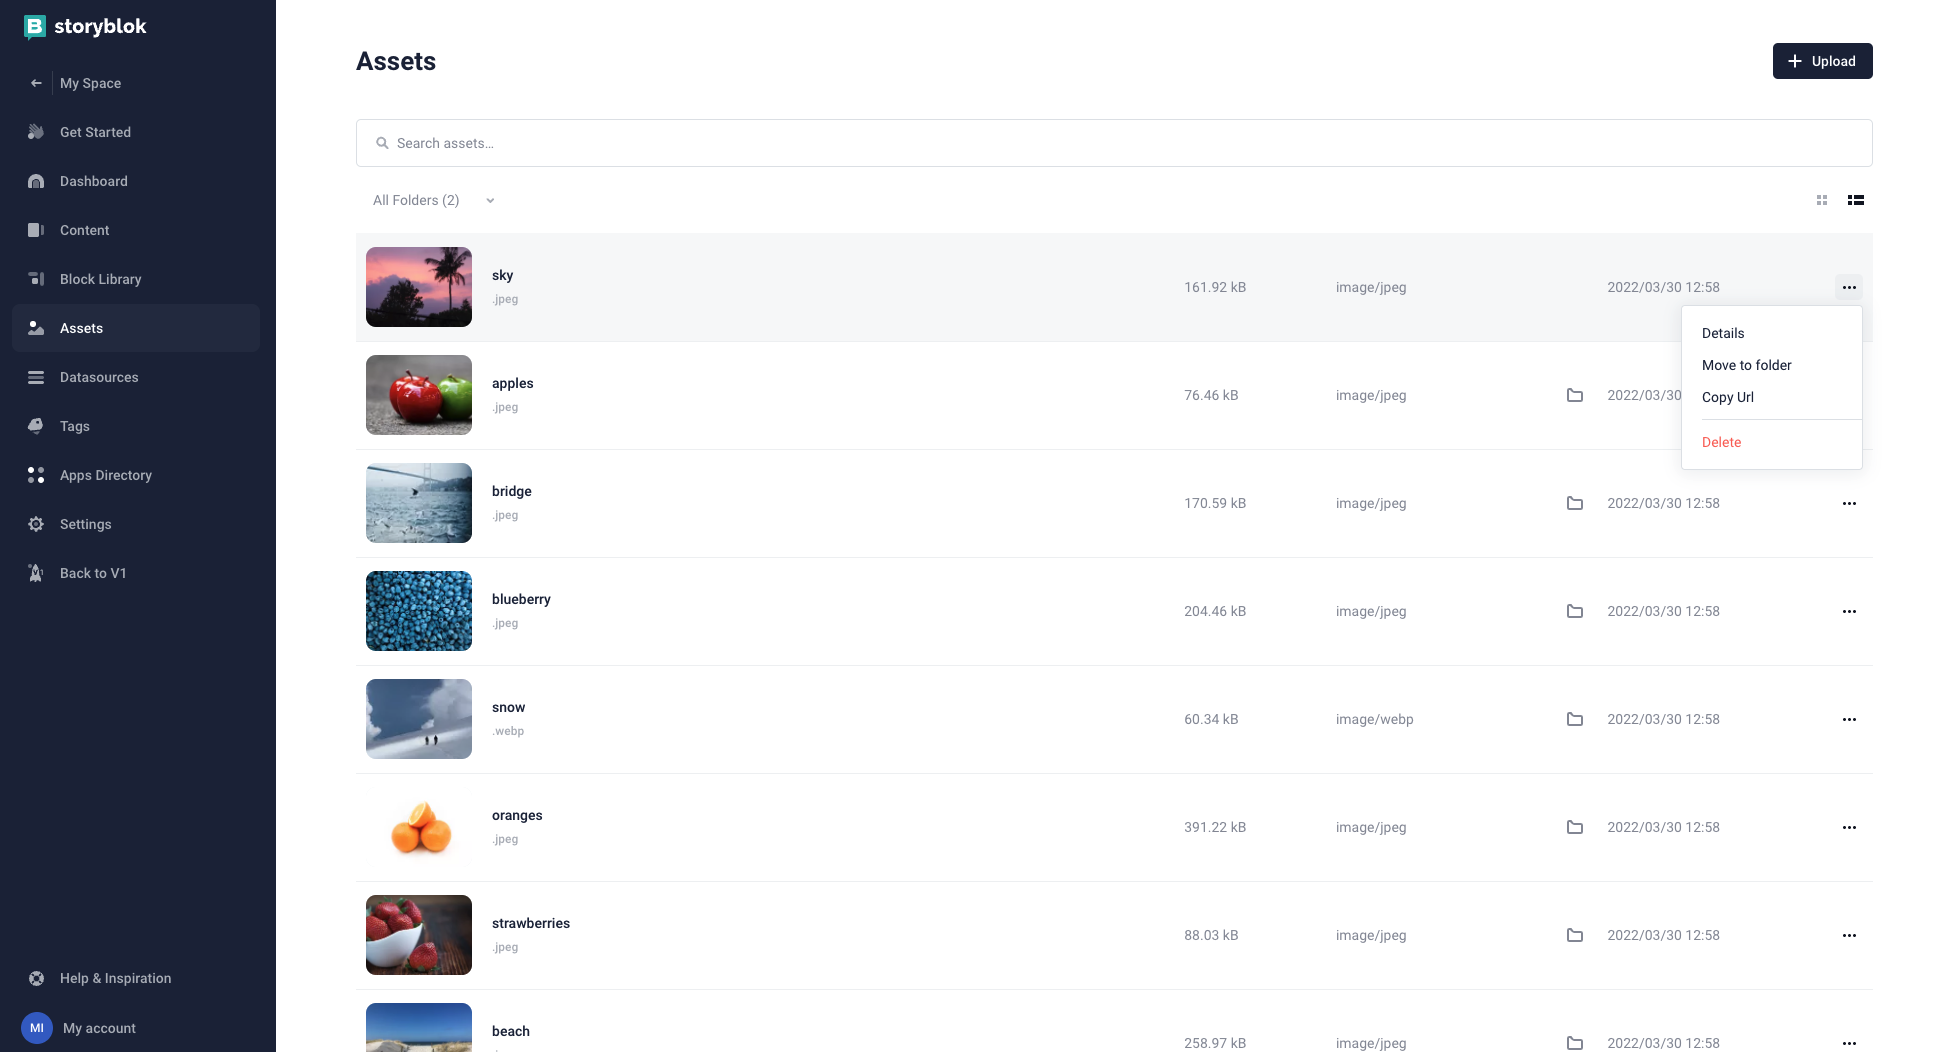
Task: Click the strawberries image thumbnail
Action: click(419, 935)
